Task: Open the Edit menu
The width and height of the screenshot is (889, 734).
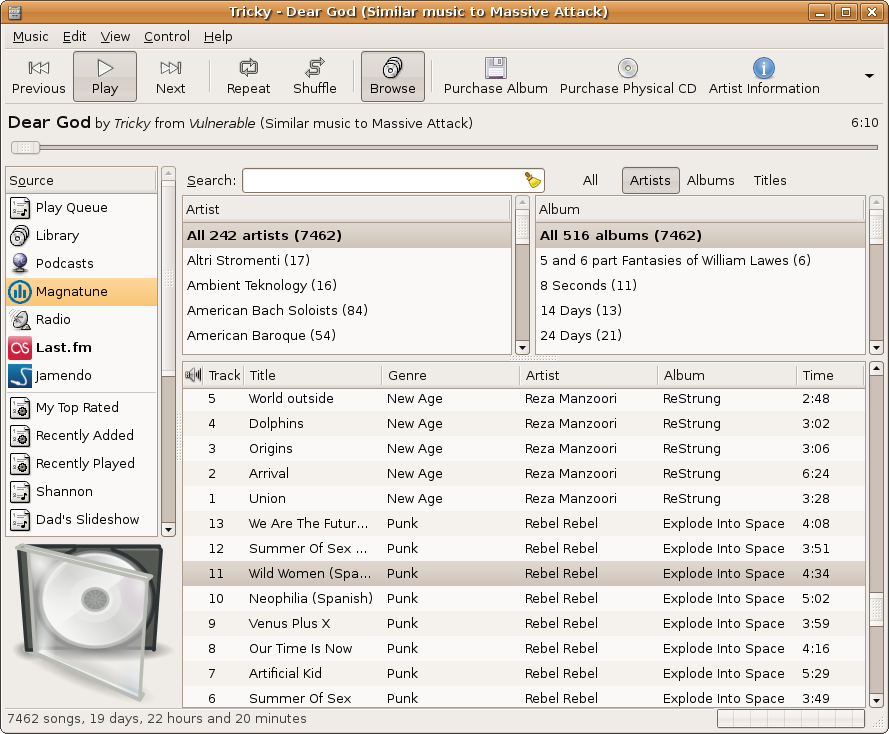Action: tap(74, 37)
